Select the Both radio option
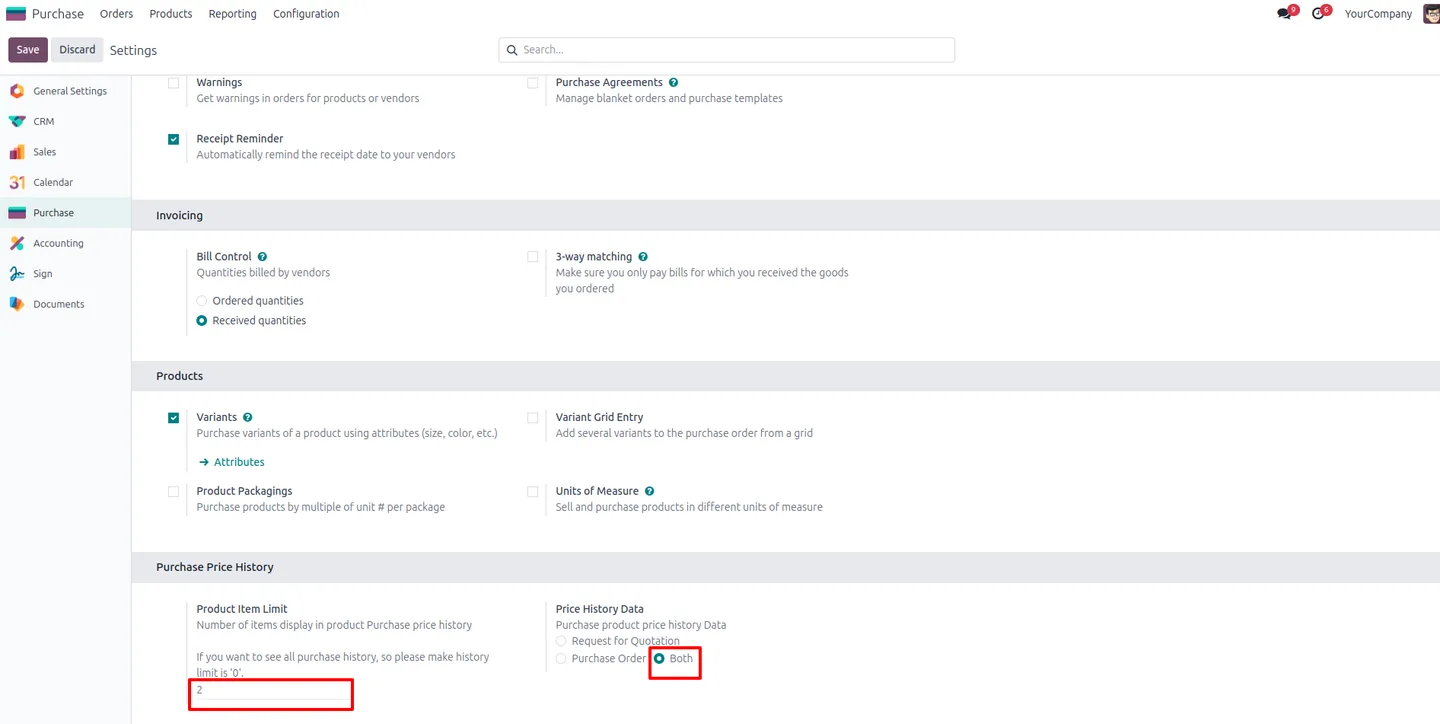 point(659,659)
